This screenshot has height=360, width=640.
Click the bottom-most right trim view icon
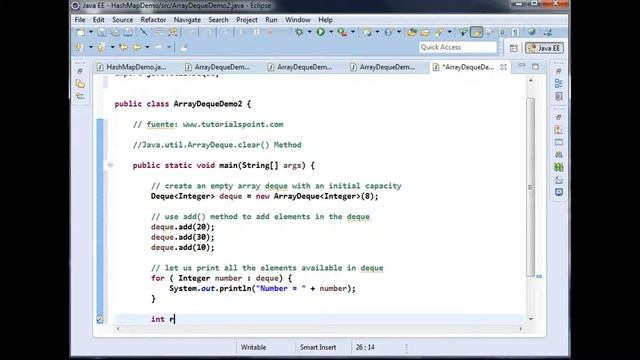tap(559, 192)
